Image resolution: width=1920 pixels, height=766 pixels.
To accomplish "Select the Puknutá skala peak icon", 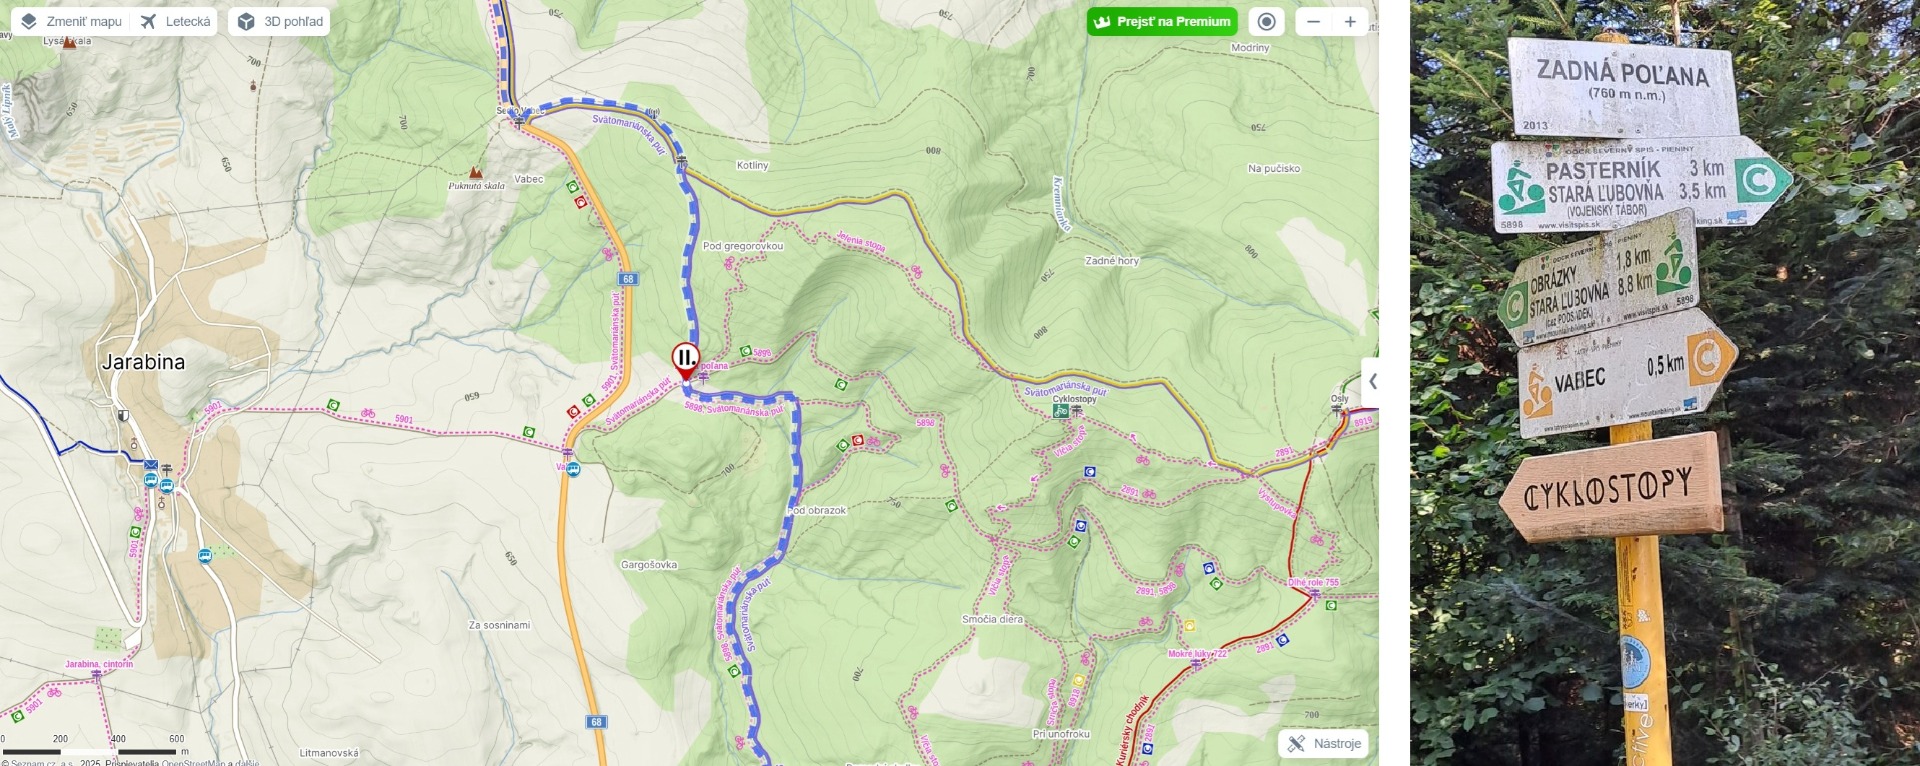I will pyautogui.click(x=476, y=173).
